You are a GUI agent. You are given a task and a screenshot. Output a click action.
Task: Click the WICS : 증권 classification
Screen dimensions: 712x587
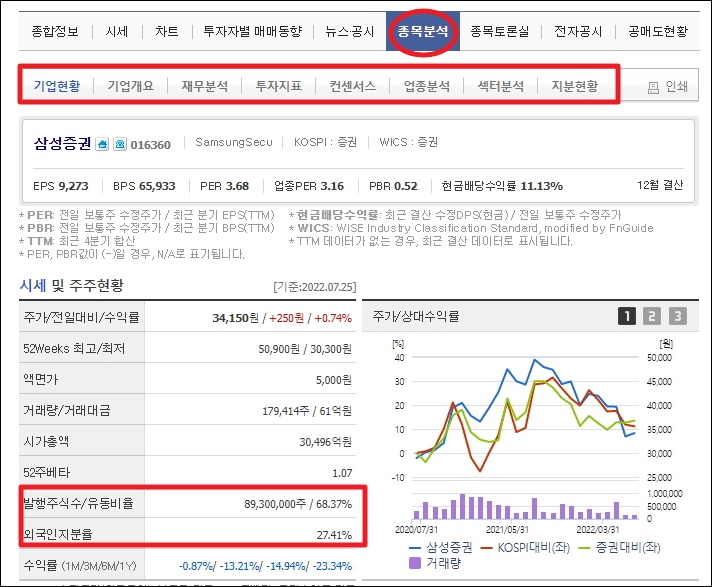point(409,142)
